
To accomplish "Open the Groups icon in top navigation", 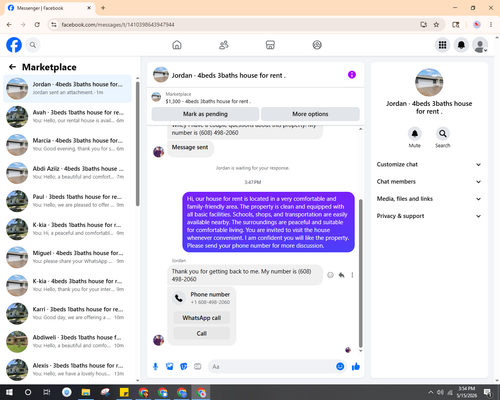I will [317, 45].
